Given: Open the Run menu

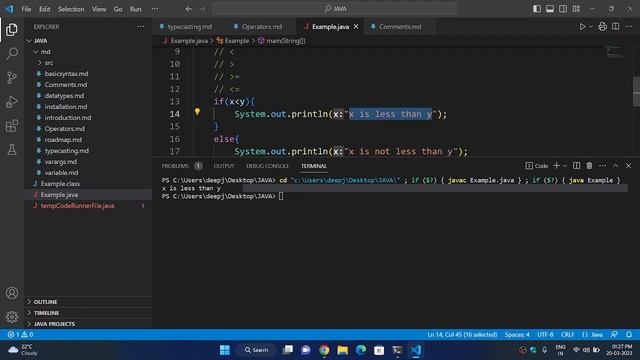Looking at the screenshot, I should coord(136,9).
